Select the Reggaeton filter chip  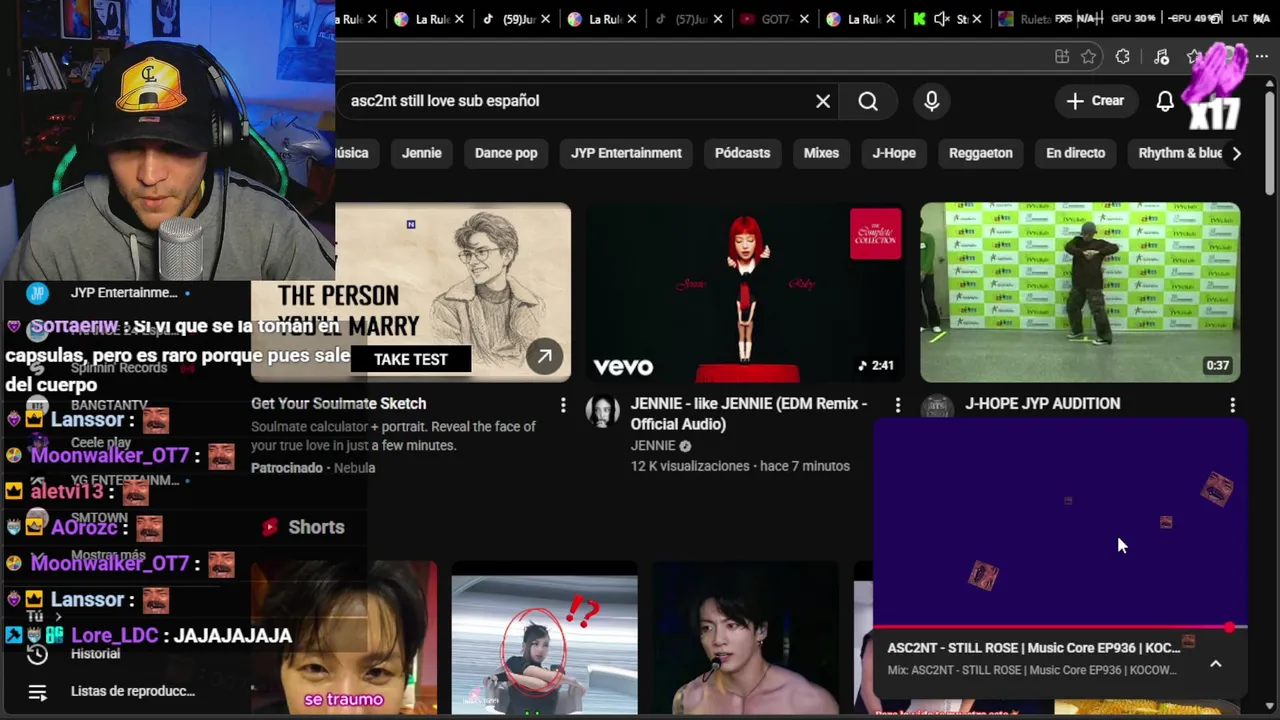981,153
